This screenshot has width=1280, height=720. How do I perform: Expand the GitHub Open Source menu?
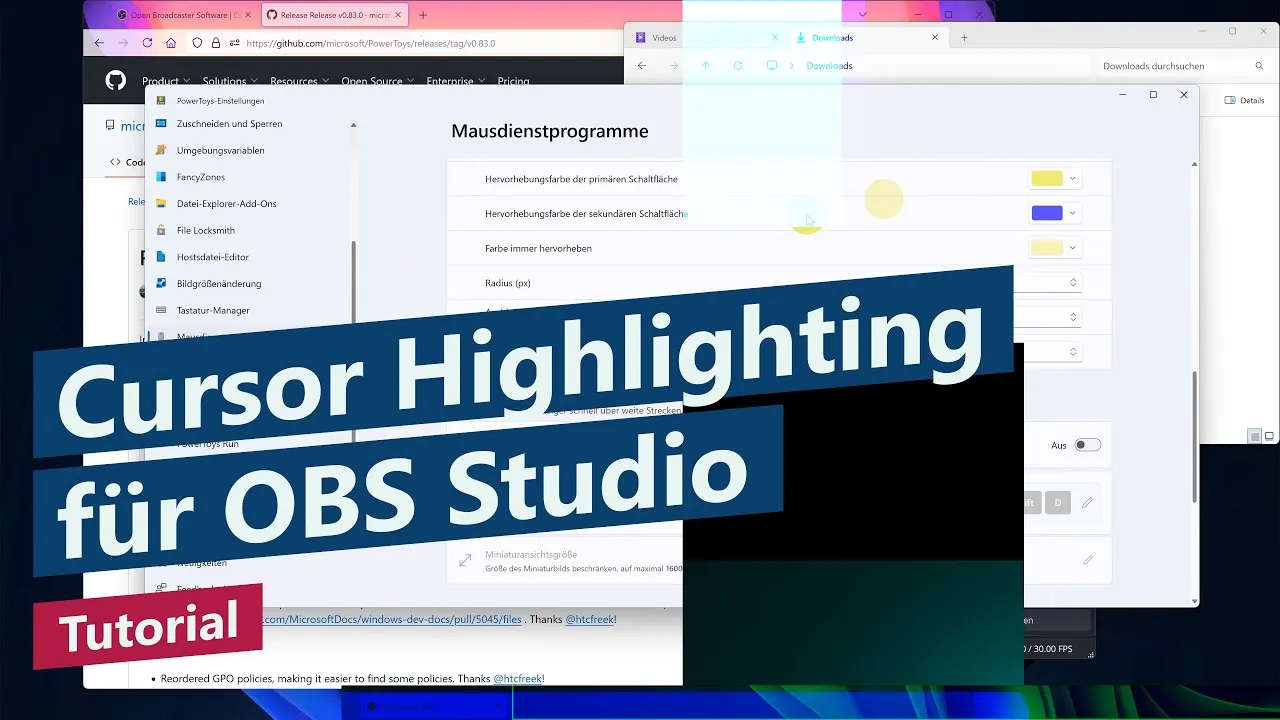tap(376, 81)
